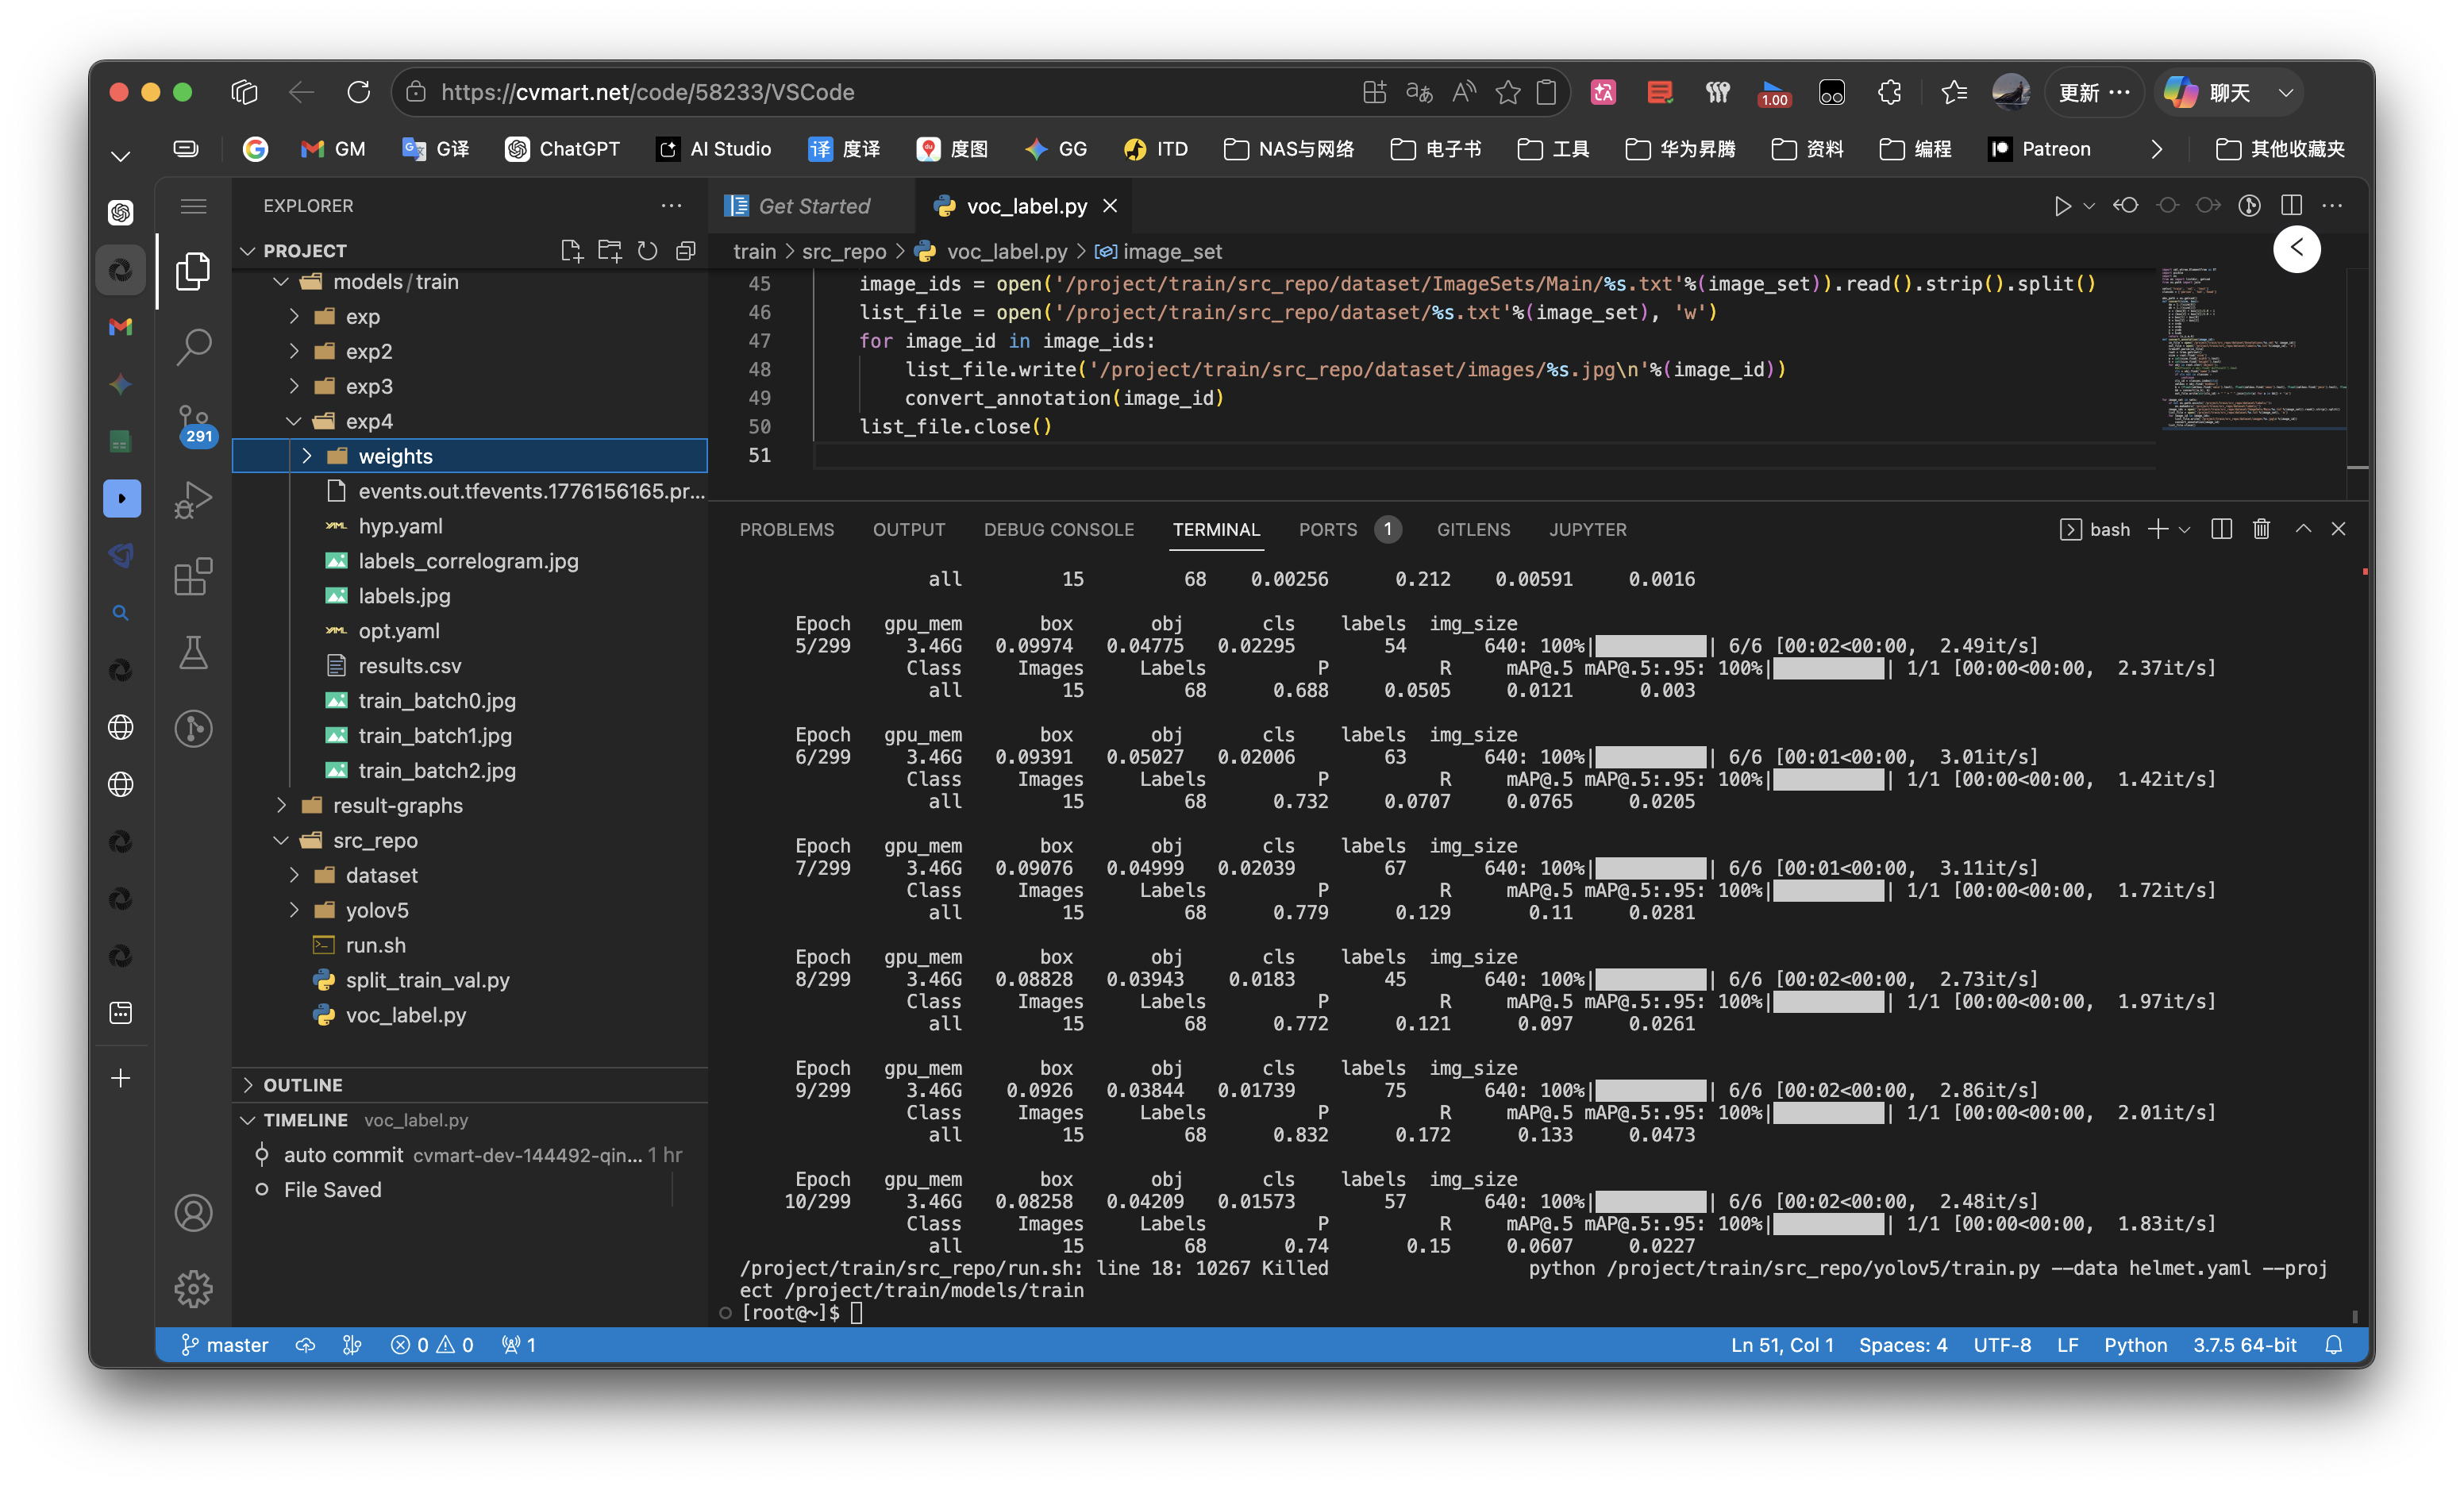
Task: Open the Manage gear icon
Action: pyautogui.click(x=193, y=1289)
